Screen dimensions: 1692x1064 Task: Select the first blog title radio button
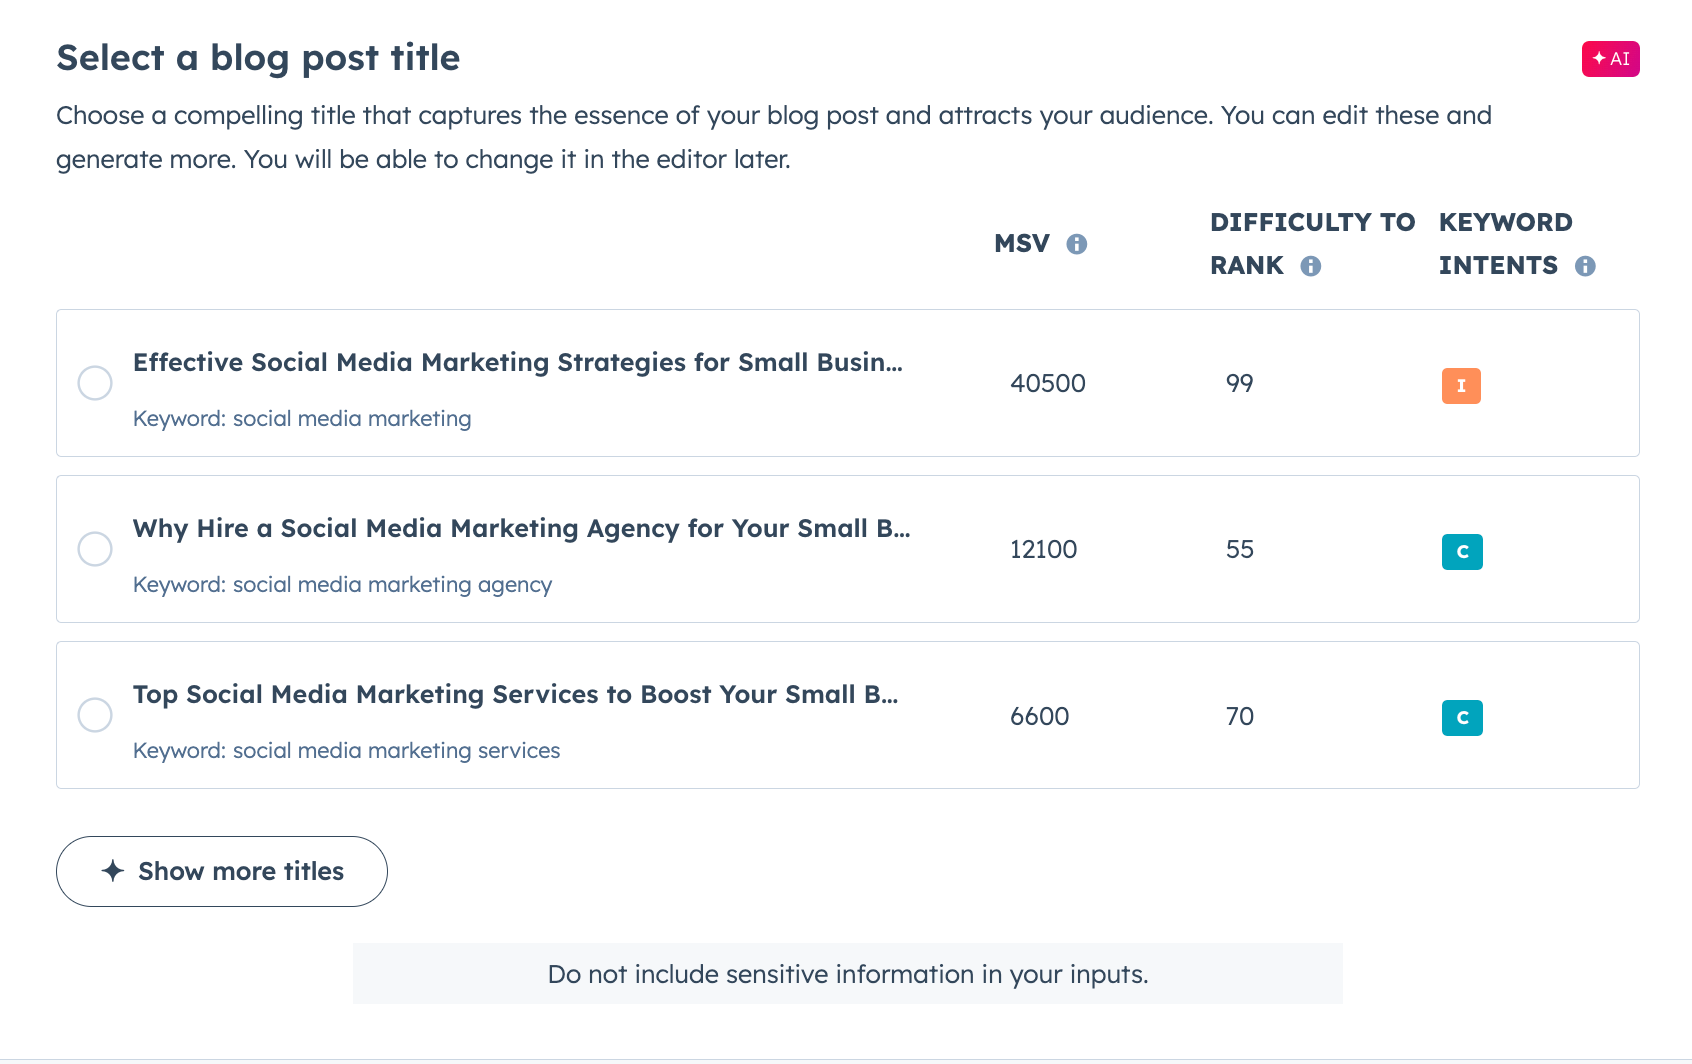95,383
